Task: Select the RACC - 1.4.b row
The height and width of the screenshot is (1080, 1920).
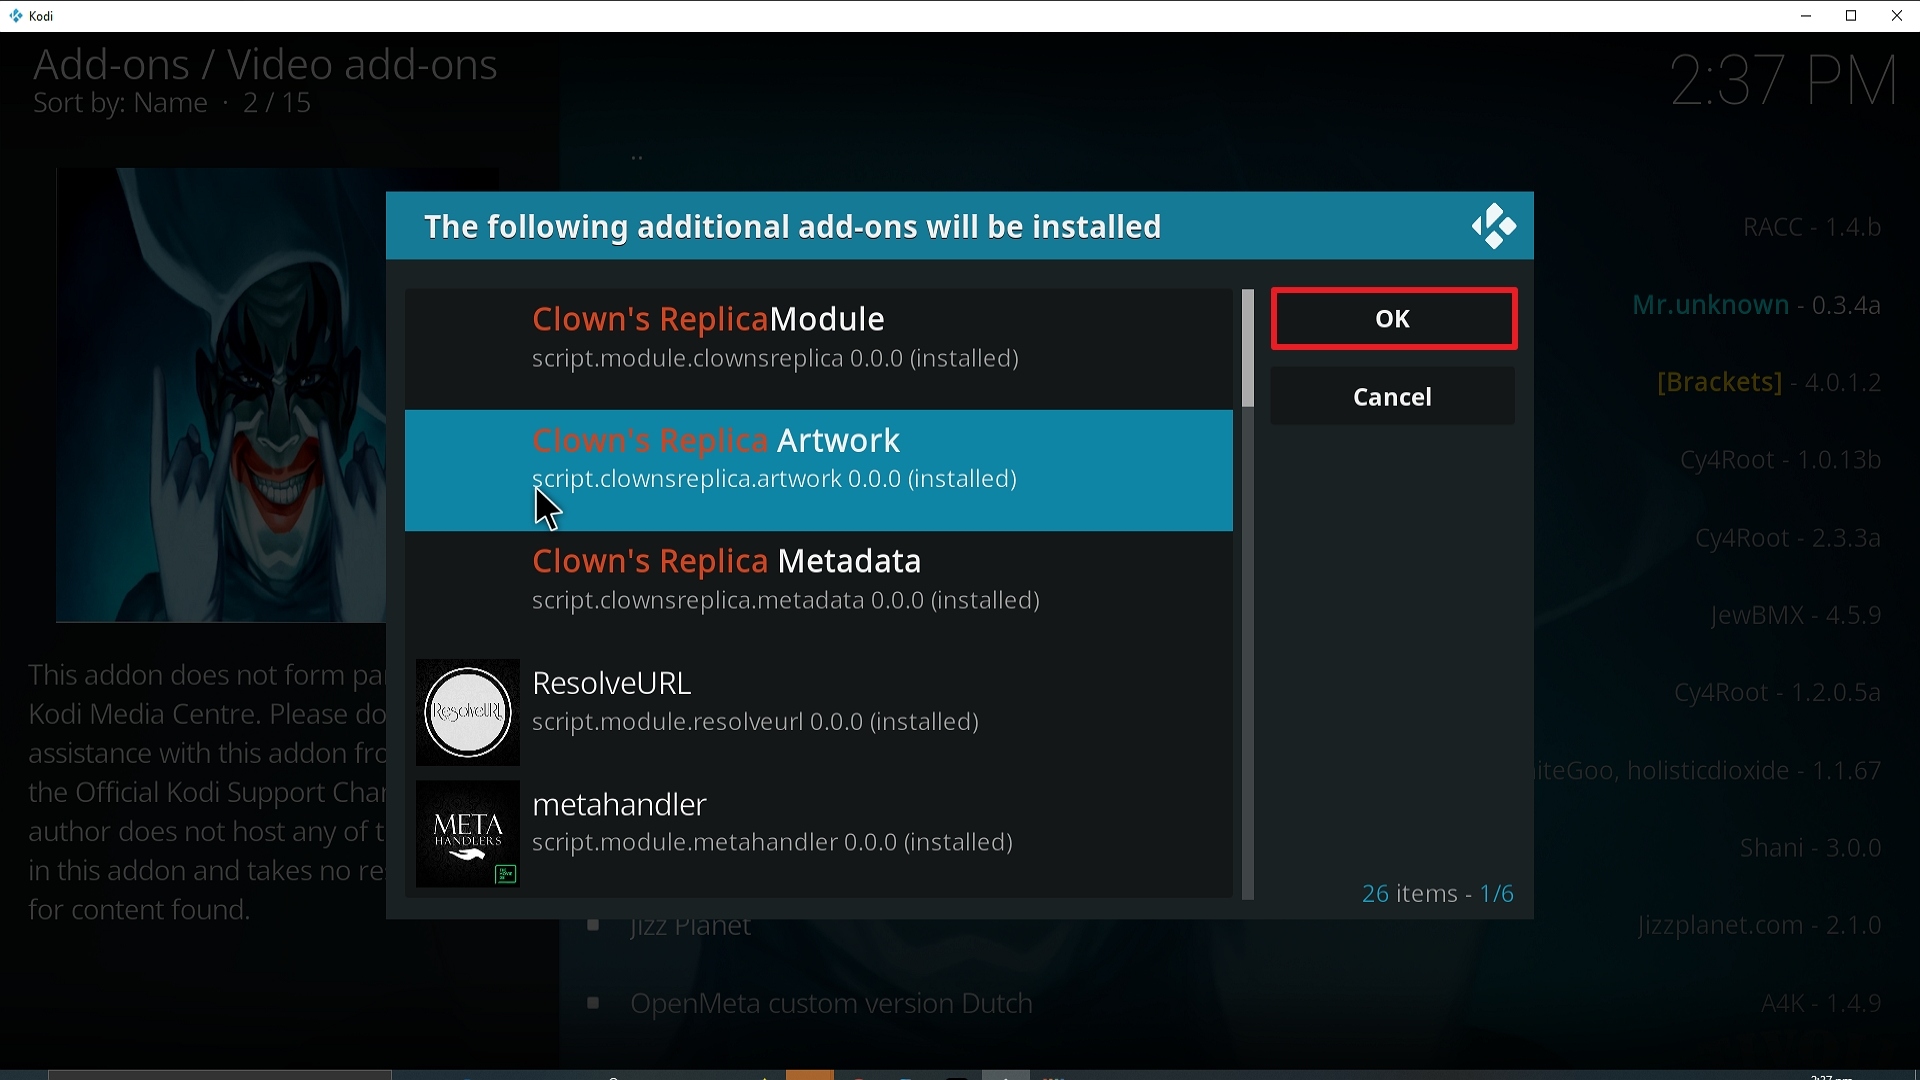Action: (x=1812, y=228)
